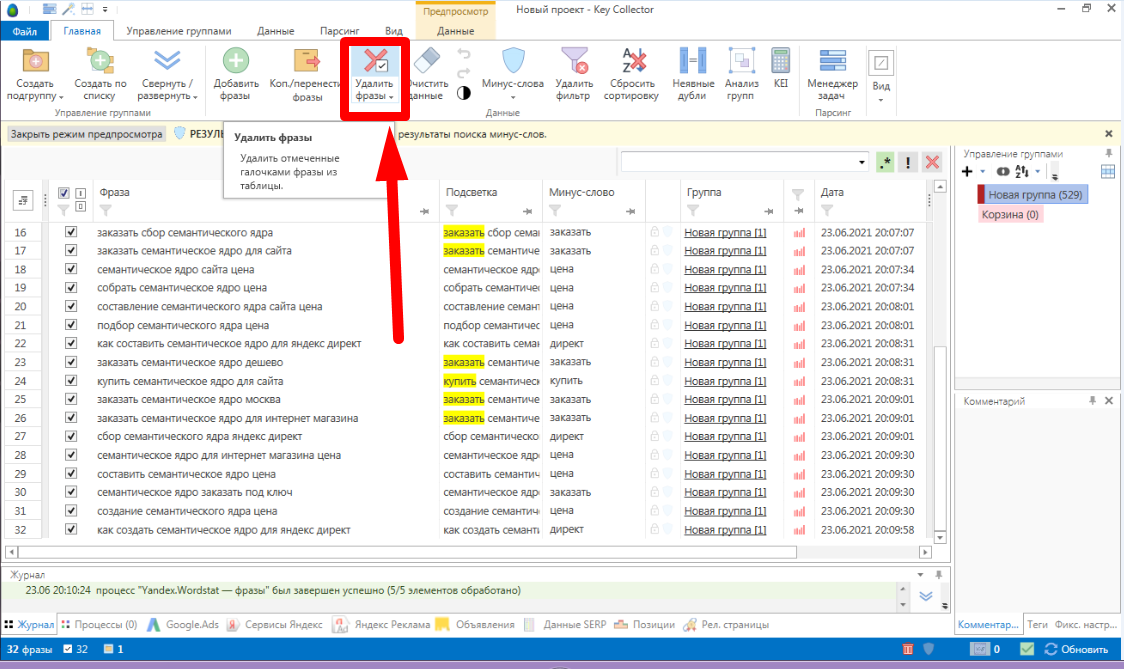Screen dimensions: 1124x669
Task: Uncheck the checkbox for row 24
Action: pyautogui.click(x=71, y=381)
